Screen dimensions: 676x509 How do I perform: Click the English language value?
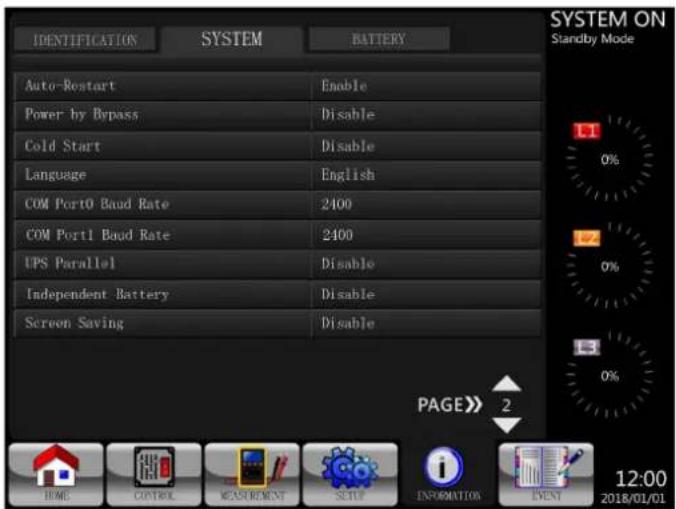pos(348,175)
